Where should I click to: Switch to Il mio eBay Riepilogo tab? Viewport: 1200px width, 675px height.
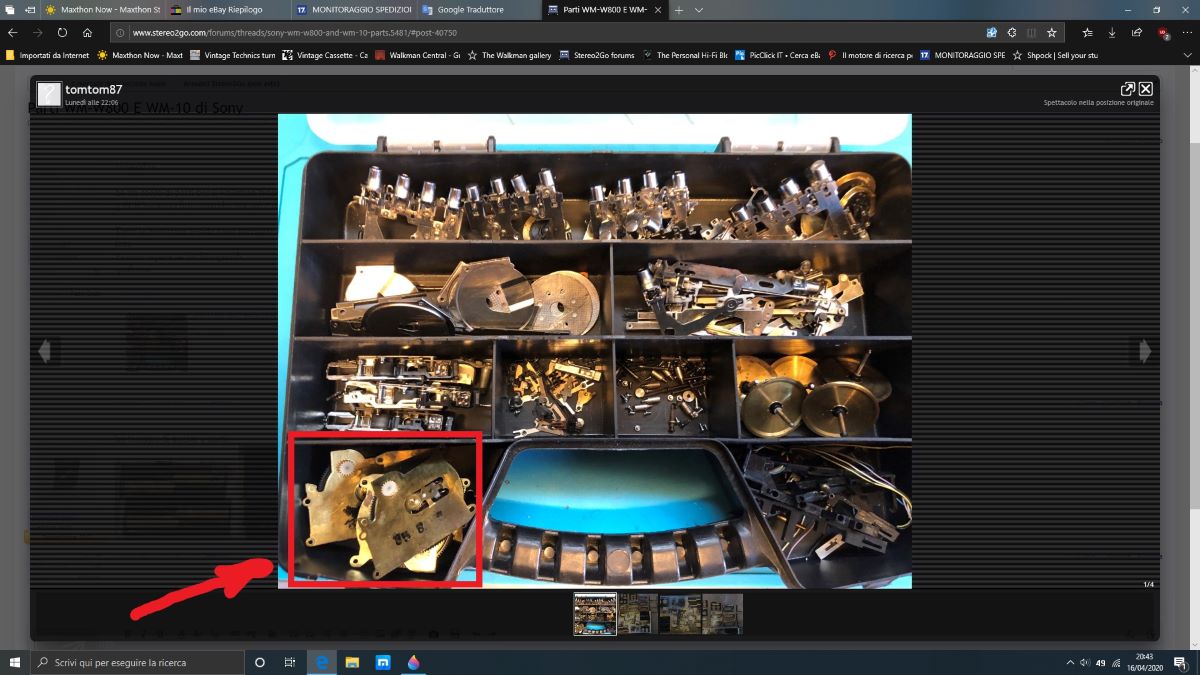click(x=226, y=9)
